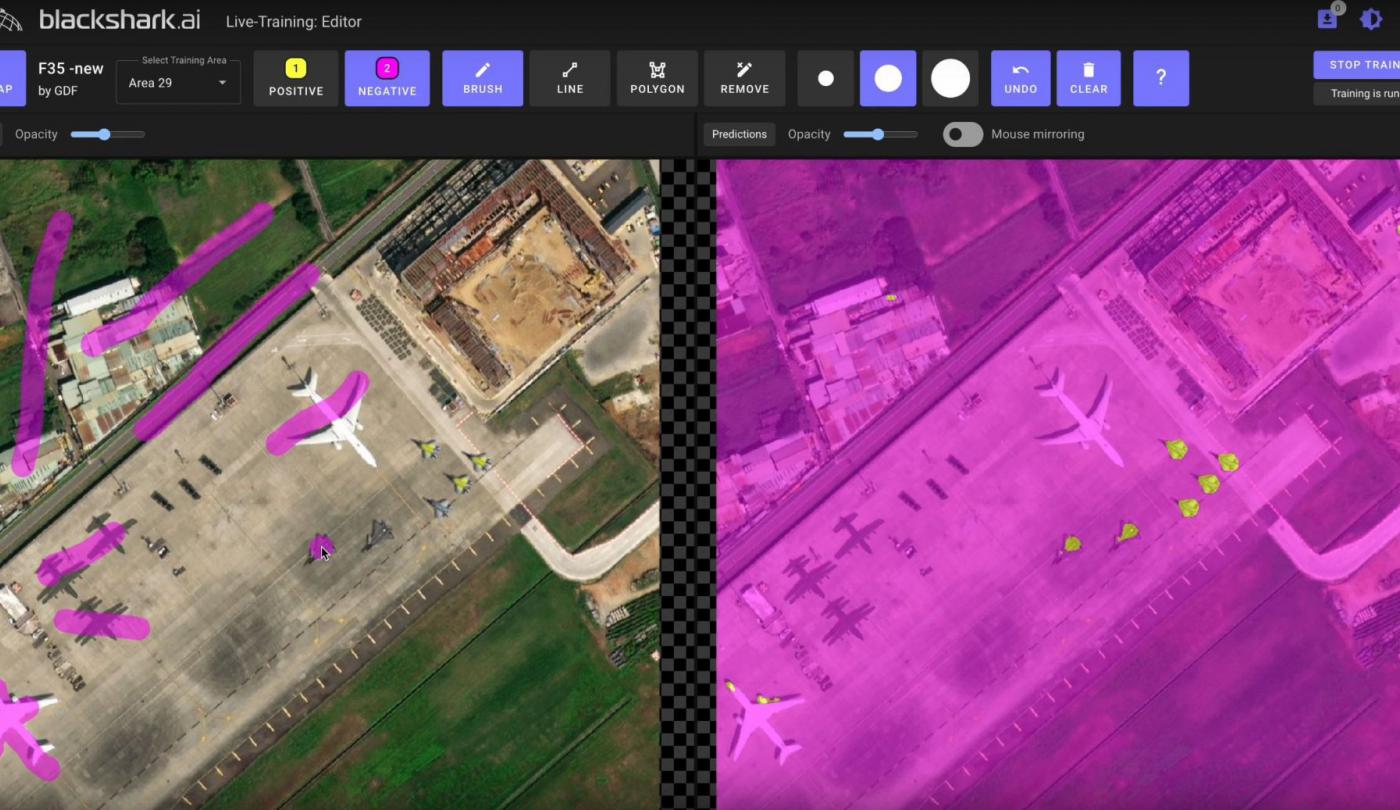Viewport: 1400px width, 810px height.
Task: Click the Training is running status text
Action: (1357, 94)
